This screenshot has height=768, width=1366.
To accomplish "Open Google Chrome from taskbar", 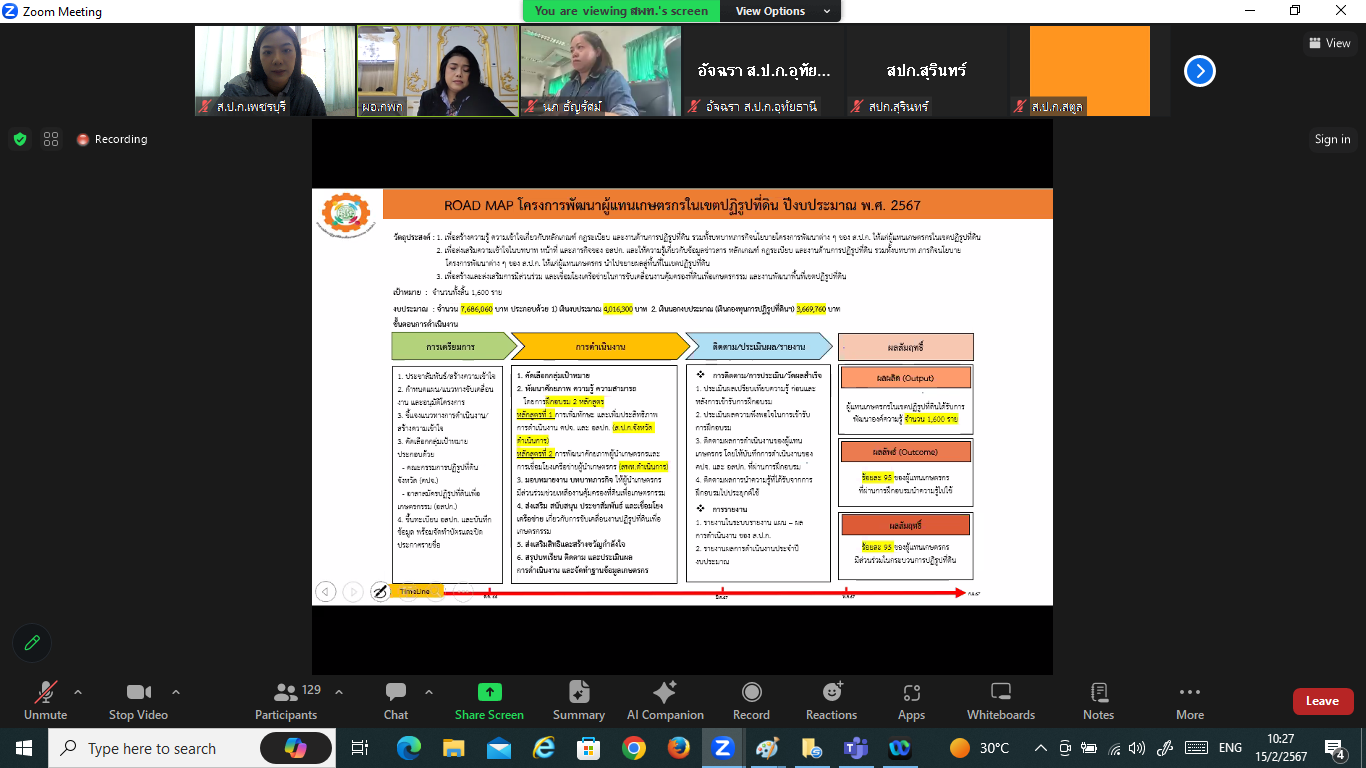I will (634, 748).
